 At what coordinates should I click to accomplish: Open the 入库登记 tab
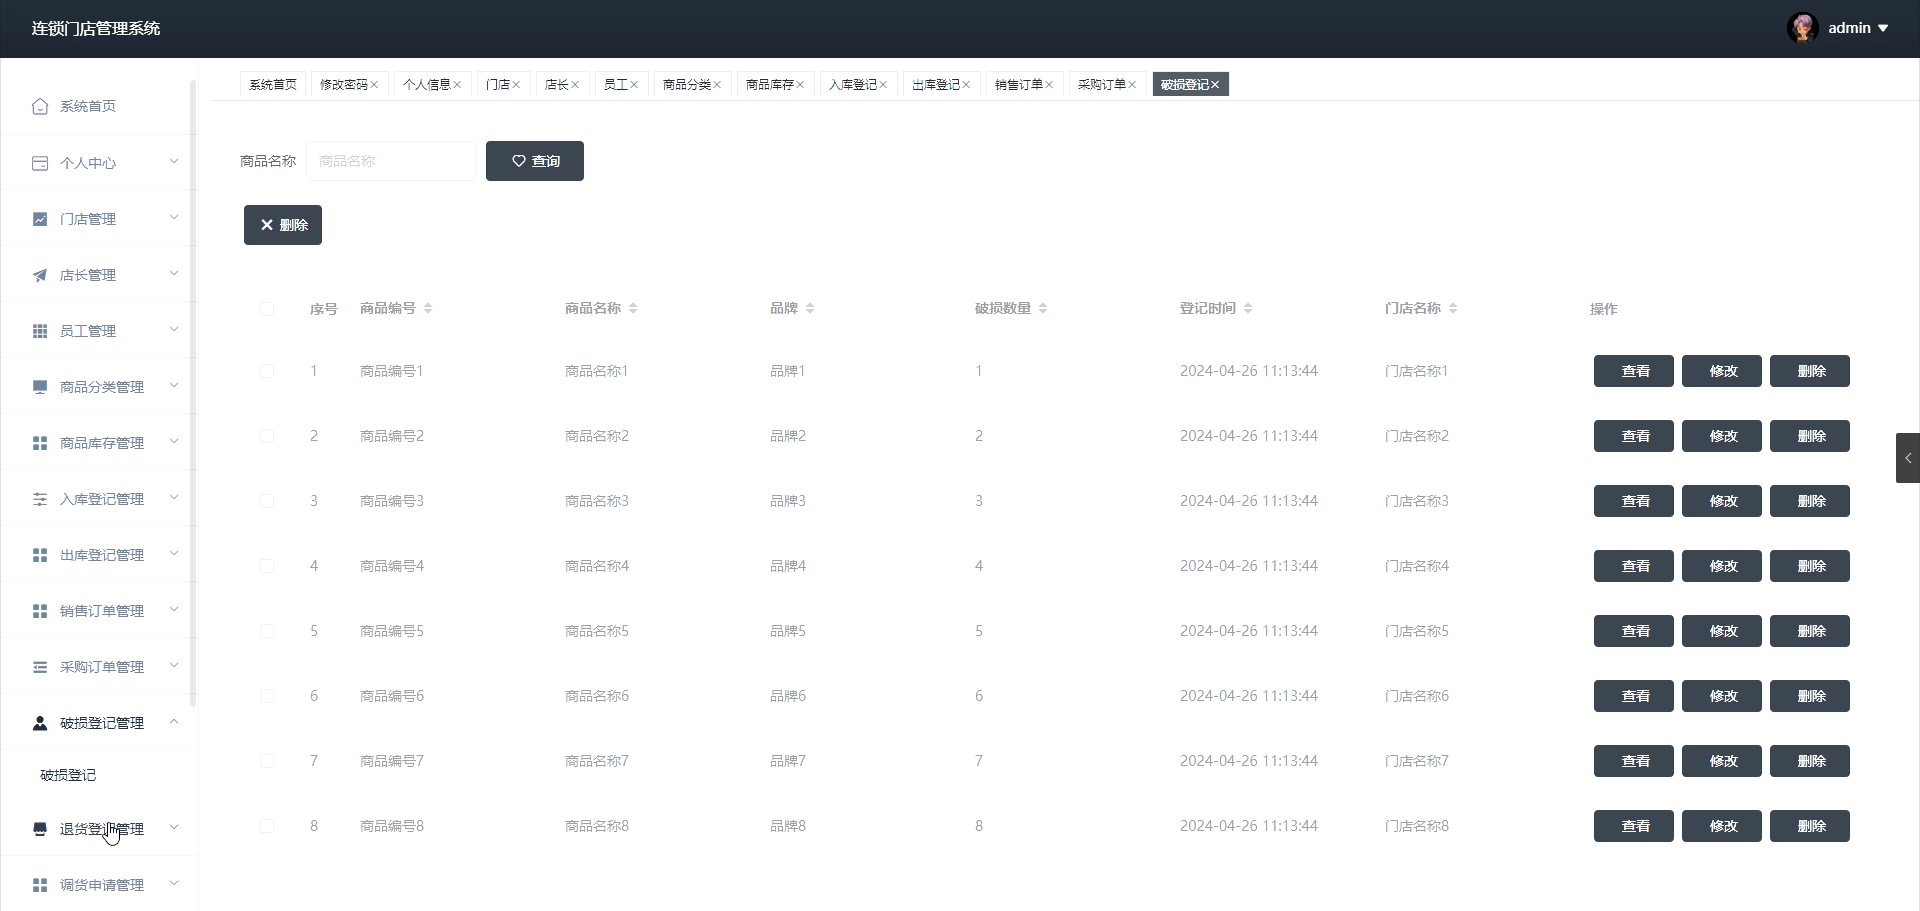click(x=854, y=84)
